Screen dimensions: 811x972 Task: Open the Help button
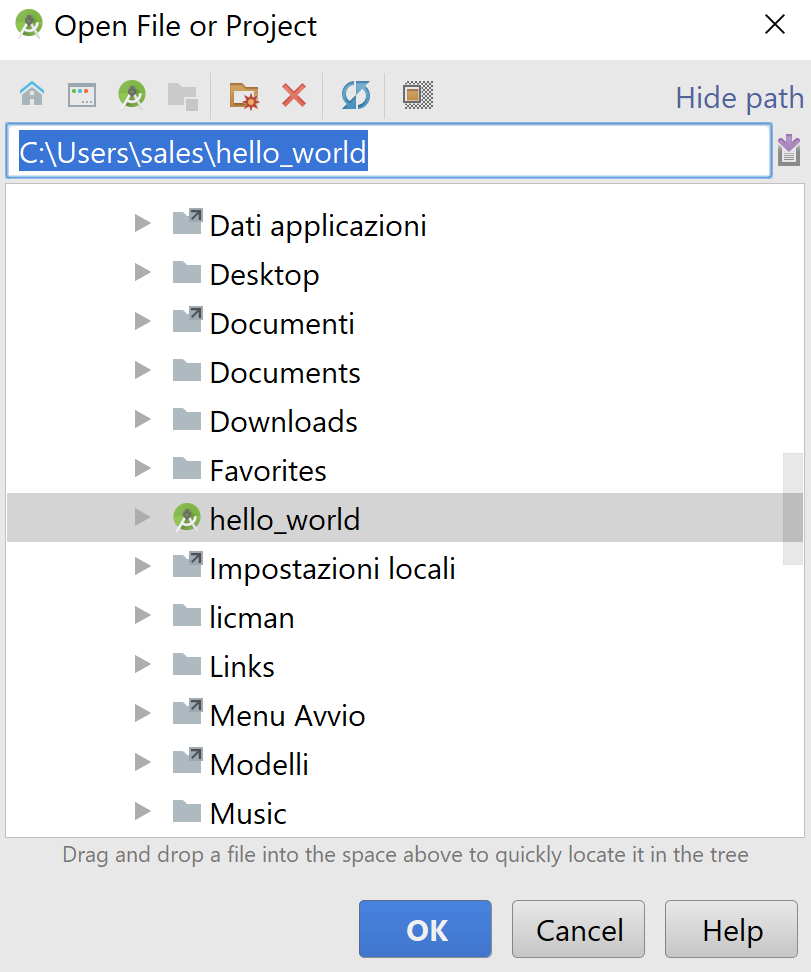click(x=732, y=929)
